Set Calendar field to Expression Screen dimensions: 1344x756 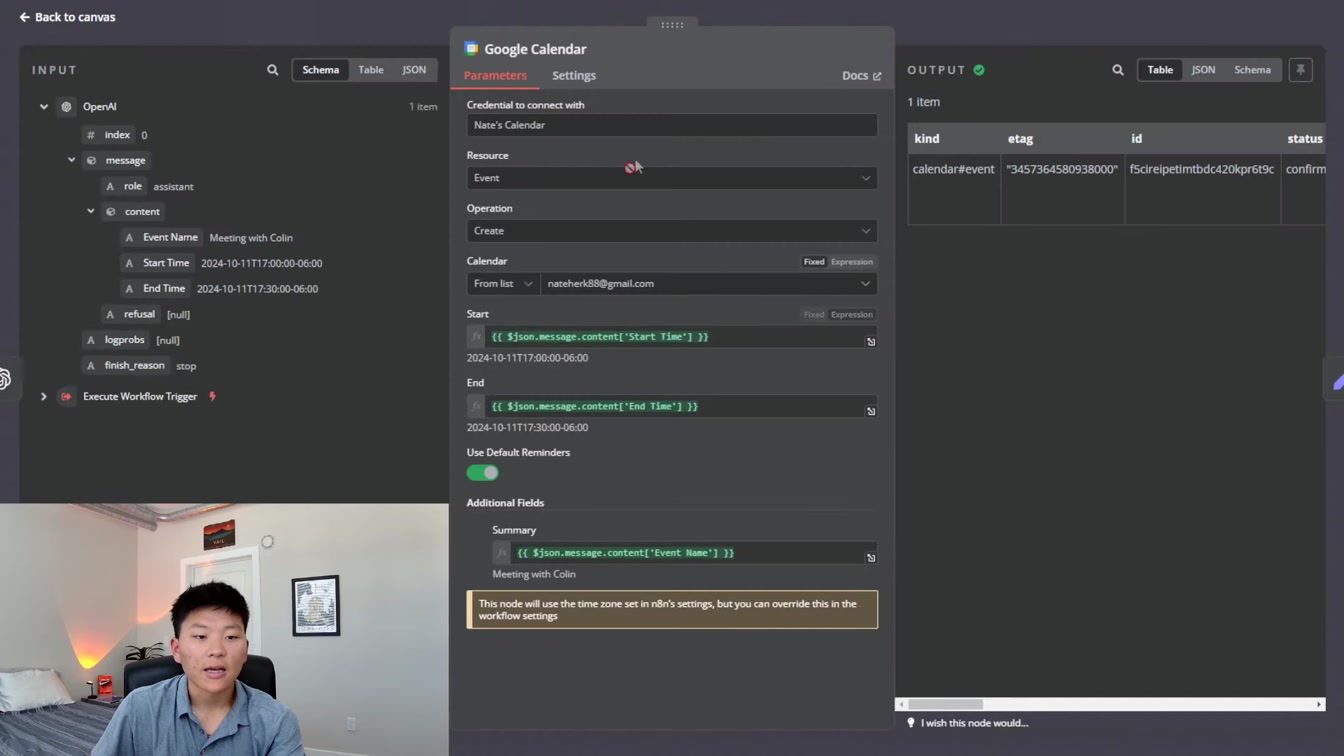852,262
